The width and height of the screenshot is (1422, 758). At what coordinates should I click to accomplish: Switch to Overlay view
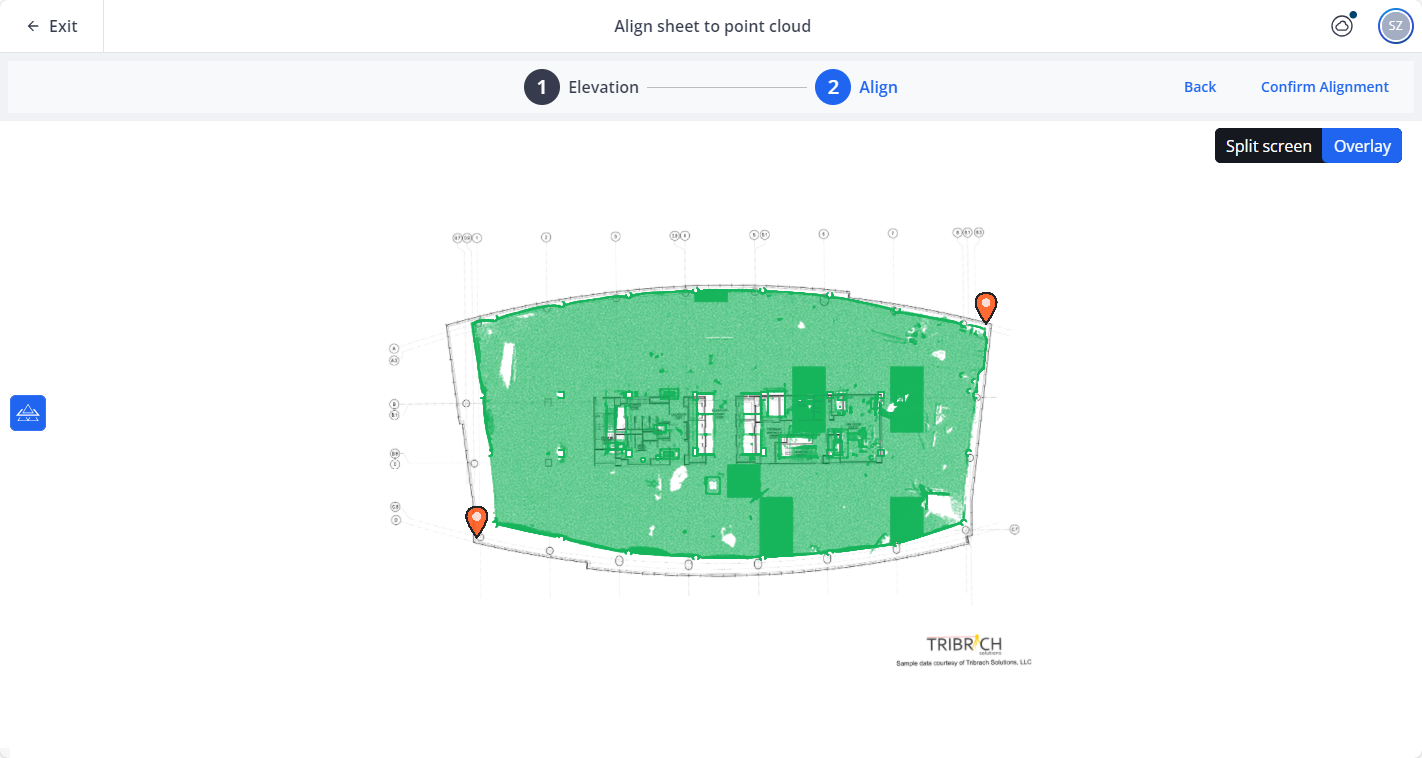point(1362,146)
